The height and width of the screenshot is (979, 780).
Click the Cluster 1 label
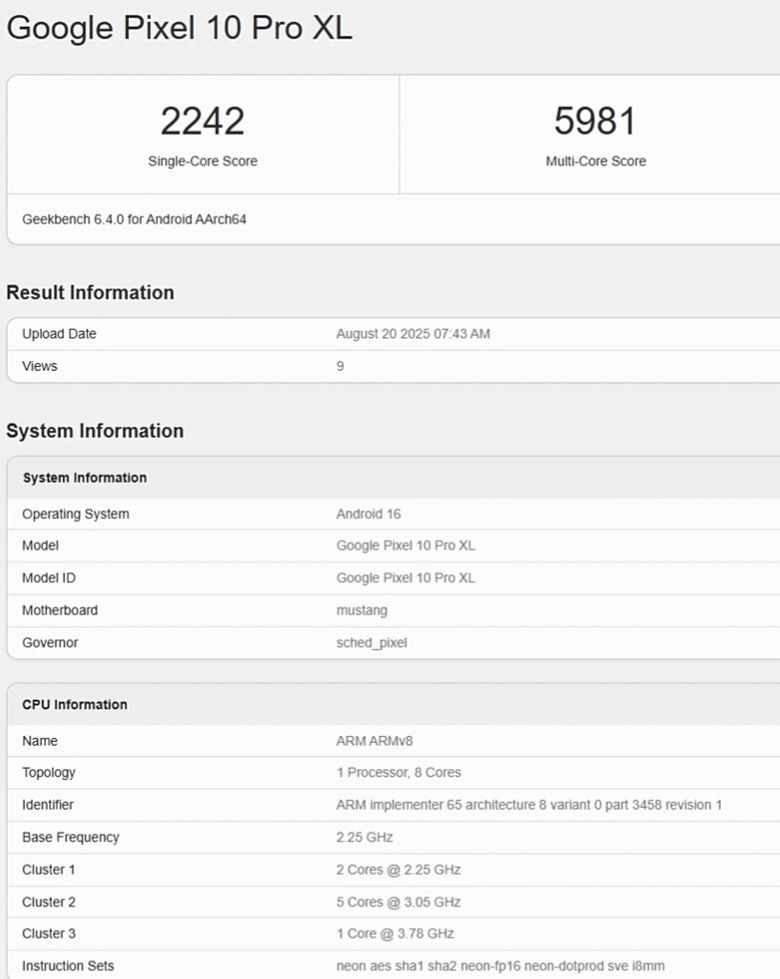pos(49,870)
